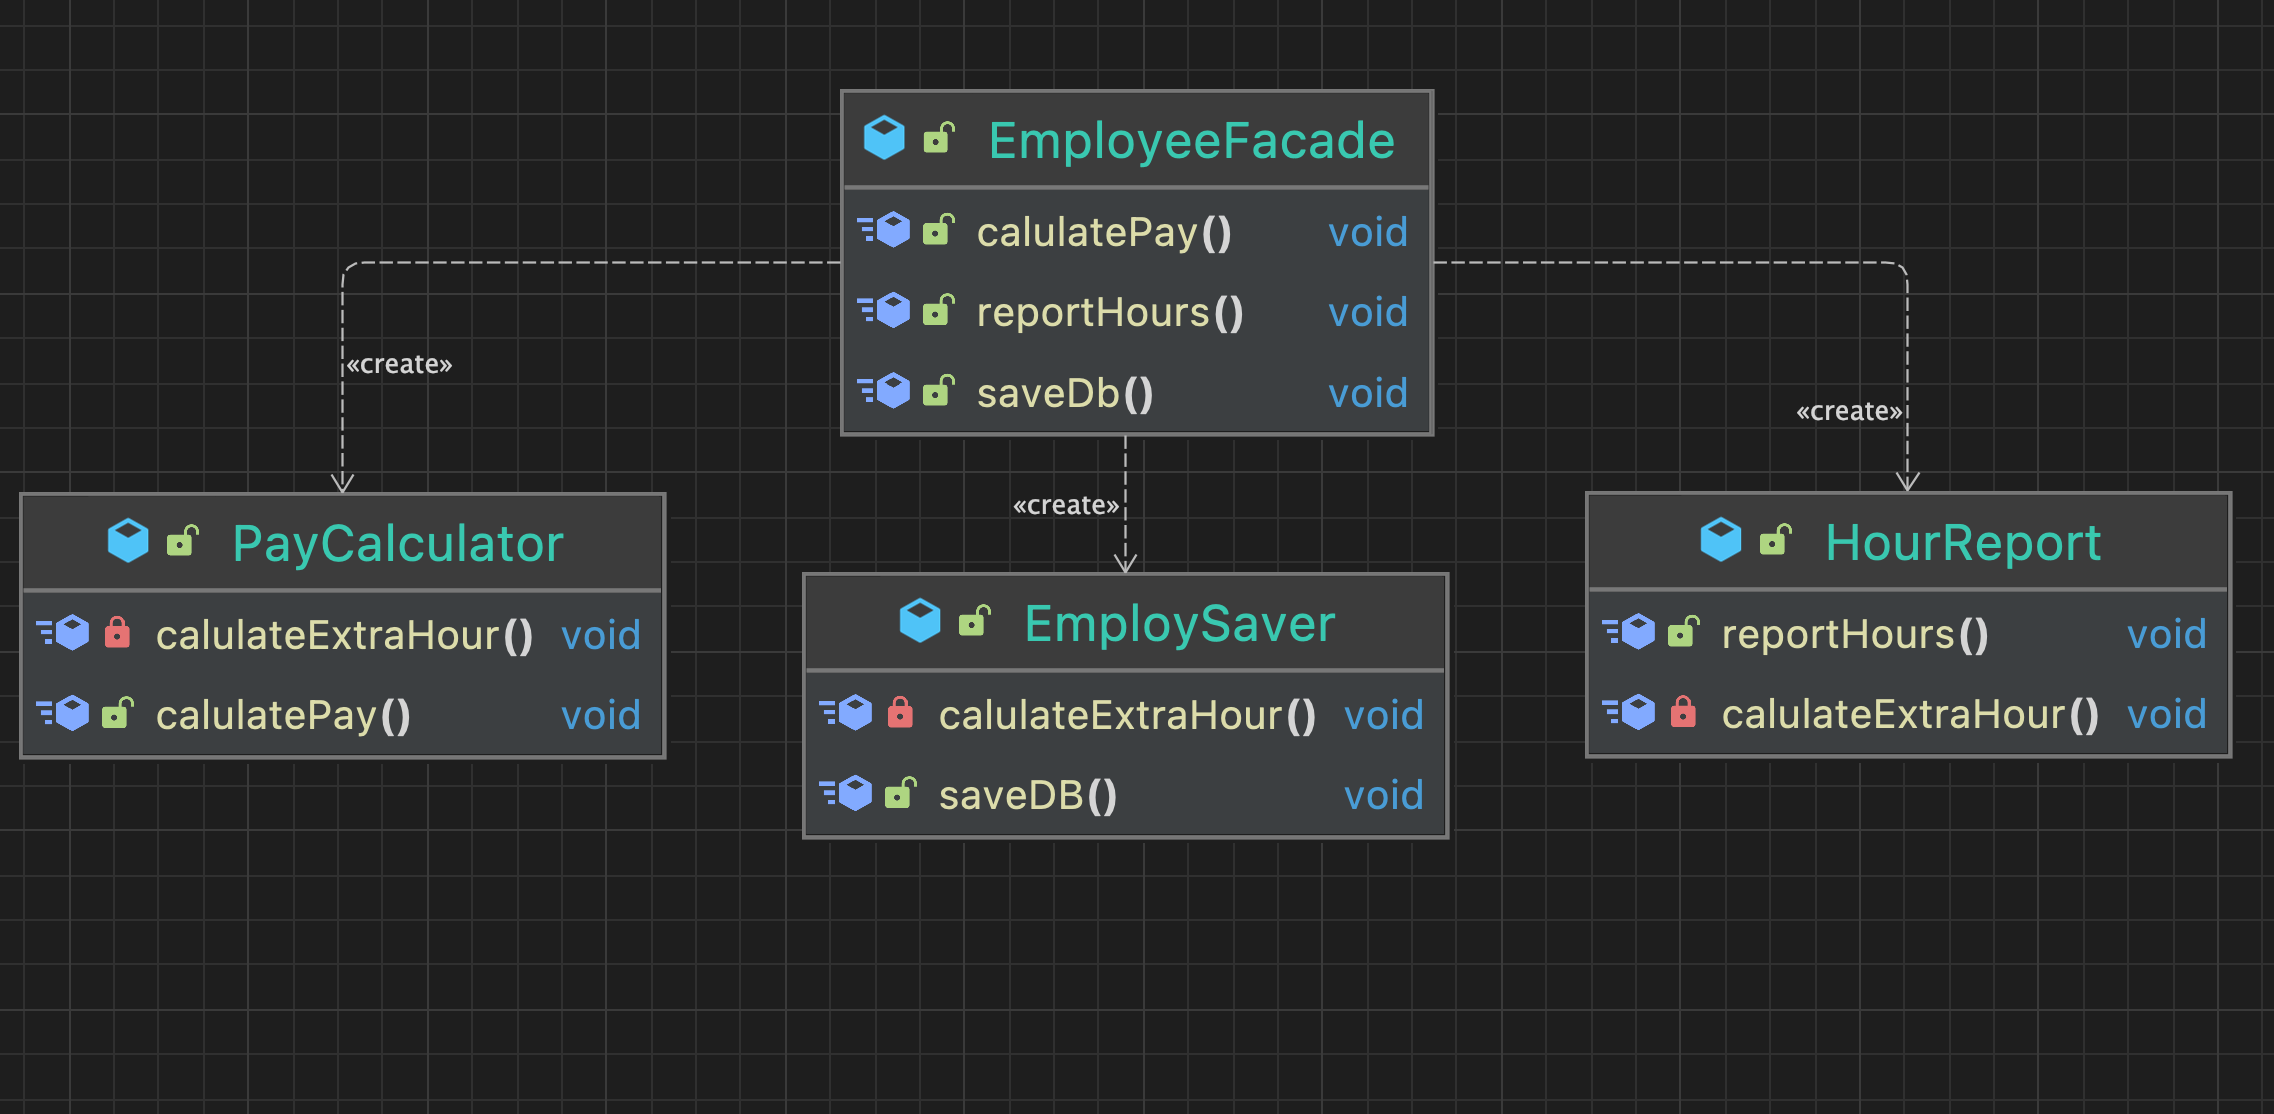Select calulatePay() method in PayCalculator

tap(283, 715)
